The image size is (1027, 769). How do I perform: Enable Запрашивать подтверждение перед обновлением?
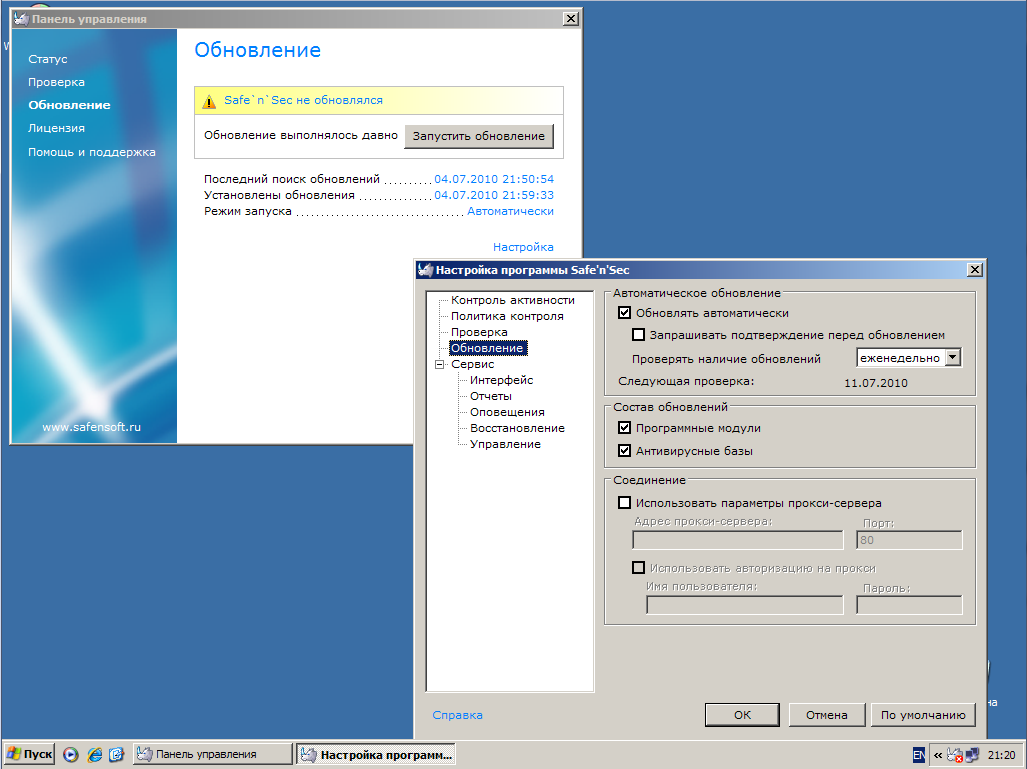tap(639, 335)
